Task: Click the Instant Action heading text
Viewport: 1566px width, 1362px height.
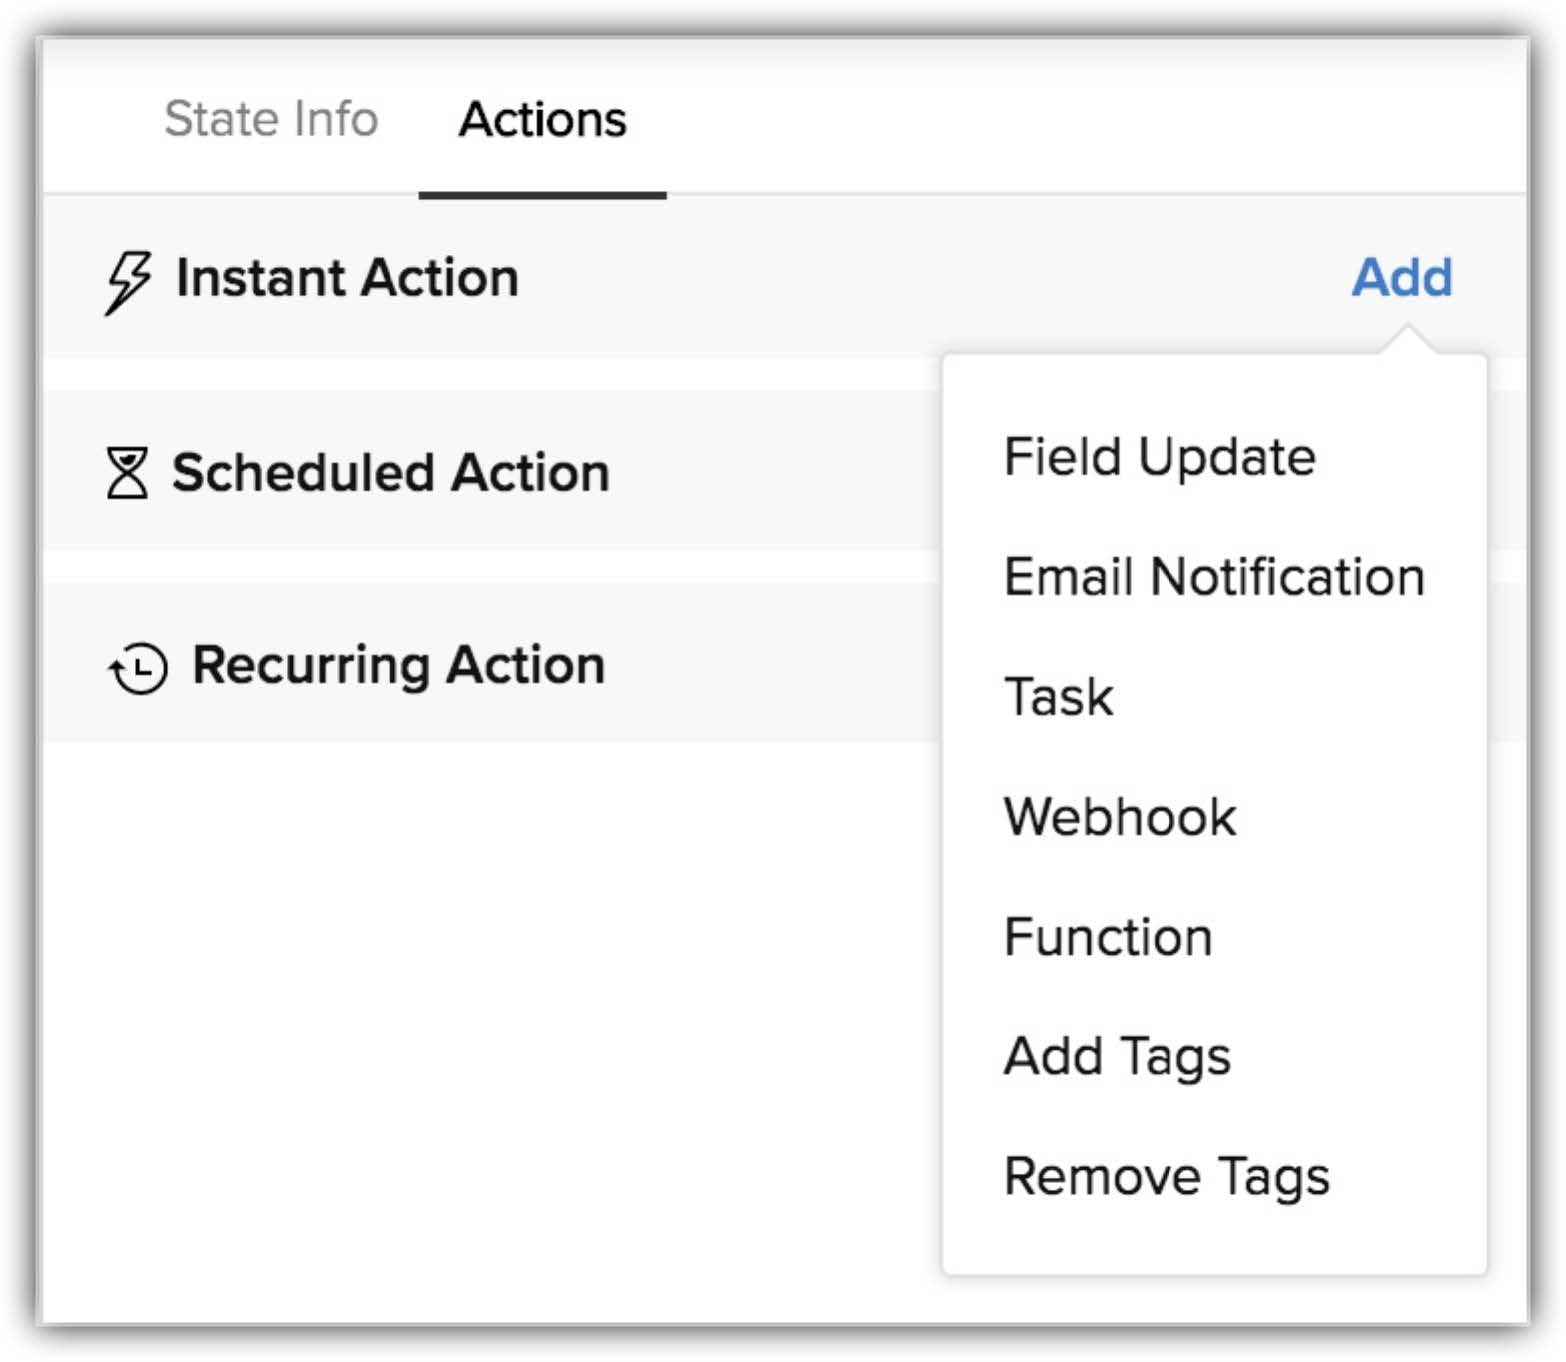Action: [347, 277]
